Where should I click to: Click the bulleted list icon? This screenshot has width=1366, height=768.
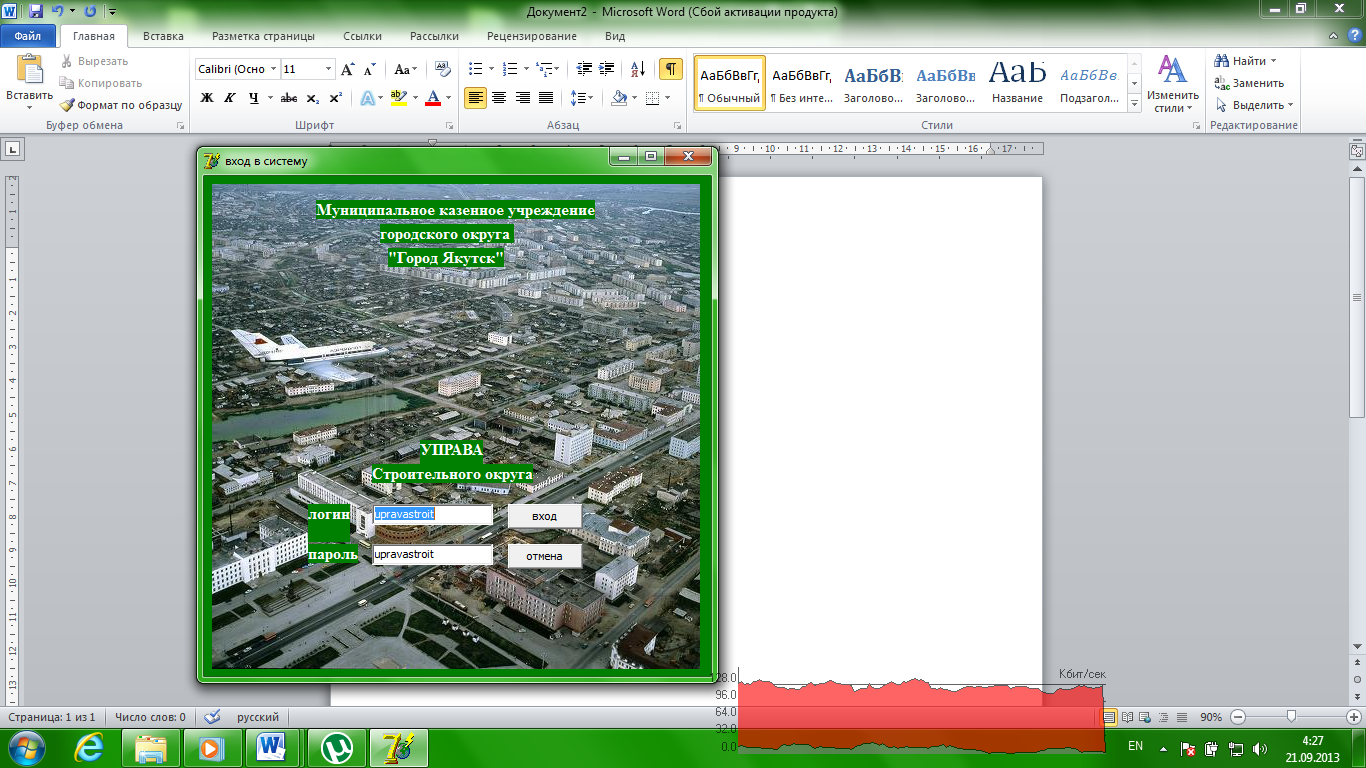pyautogui.click(x=475, y=69)
